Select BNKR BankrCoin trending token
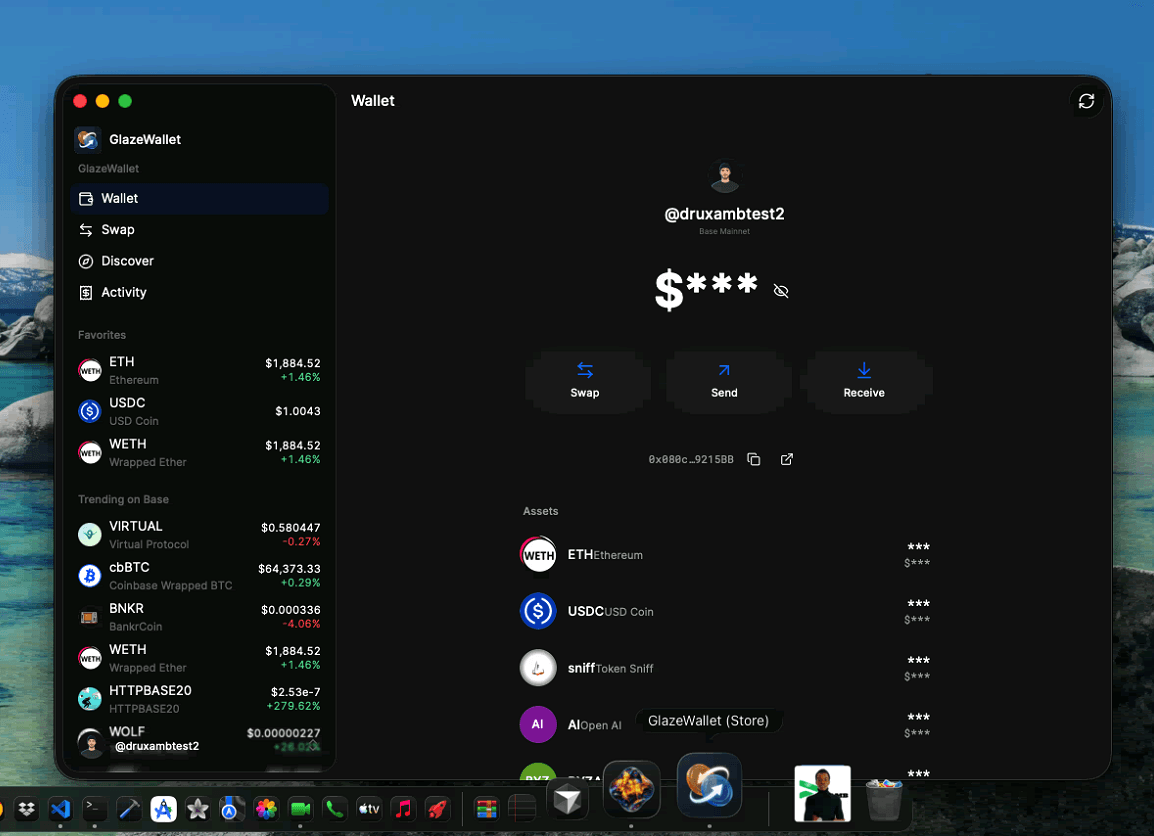The width and height of the screenshot is (1154, 836). coord(199,617)
